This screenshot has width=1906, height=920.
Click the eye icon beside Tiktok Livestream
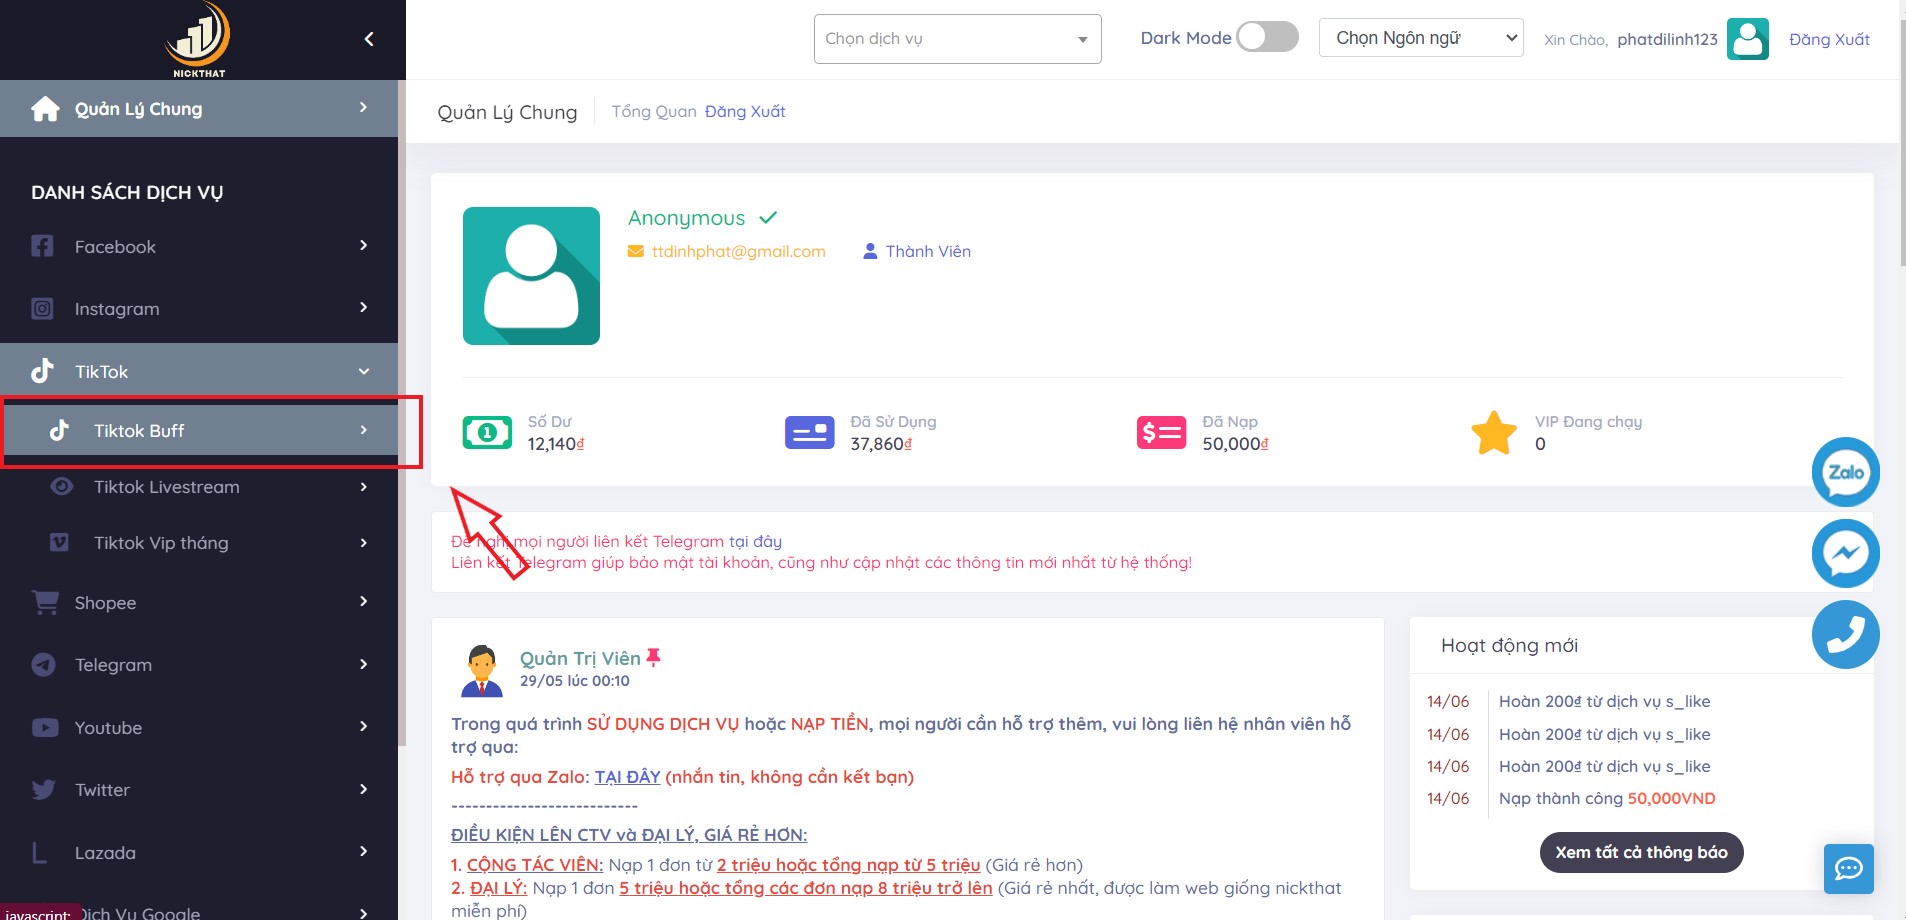coord(61,487)
